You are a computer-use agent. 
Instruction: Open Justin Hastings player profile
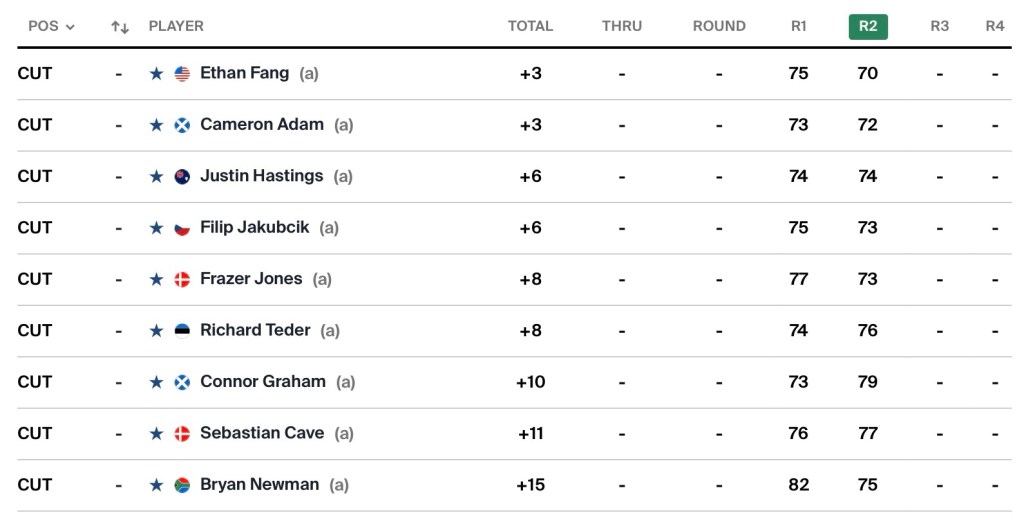click(x=261, y=176)
